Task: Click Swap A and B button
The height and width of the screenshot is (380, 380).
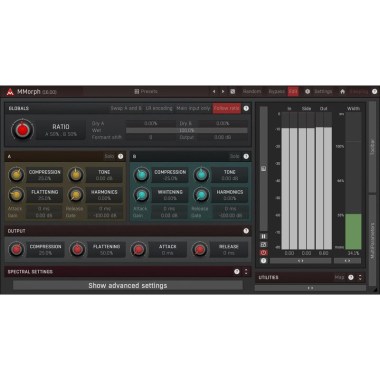Action: (x=126, y=108)
